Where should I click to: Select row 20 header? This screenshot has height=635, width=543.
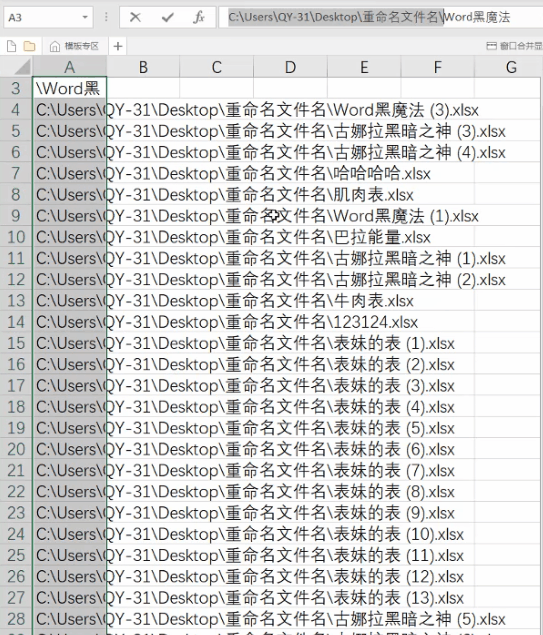pos(16,449)
